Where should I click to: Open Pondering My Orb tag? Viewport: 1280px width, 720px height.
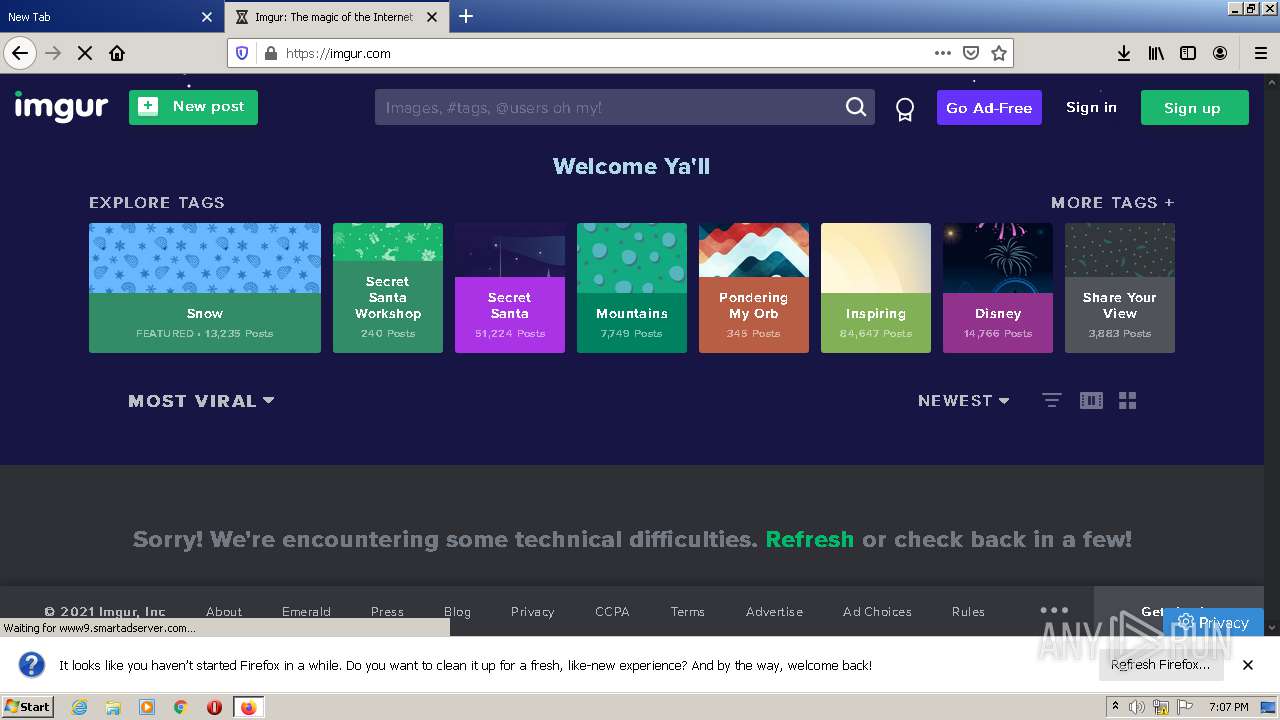tap(754, 288)
